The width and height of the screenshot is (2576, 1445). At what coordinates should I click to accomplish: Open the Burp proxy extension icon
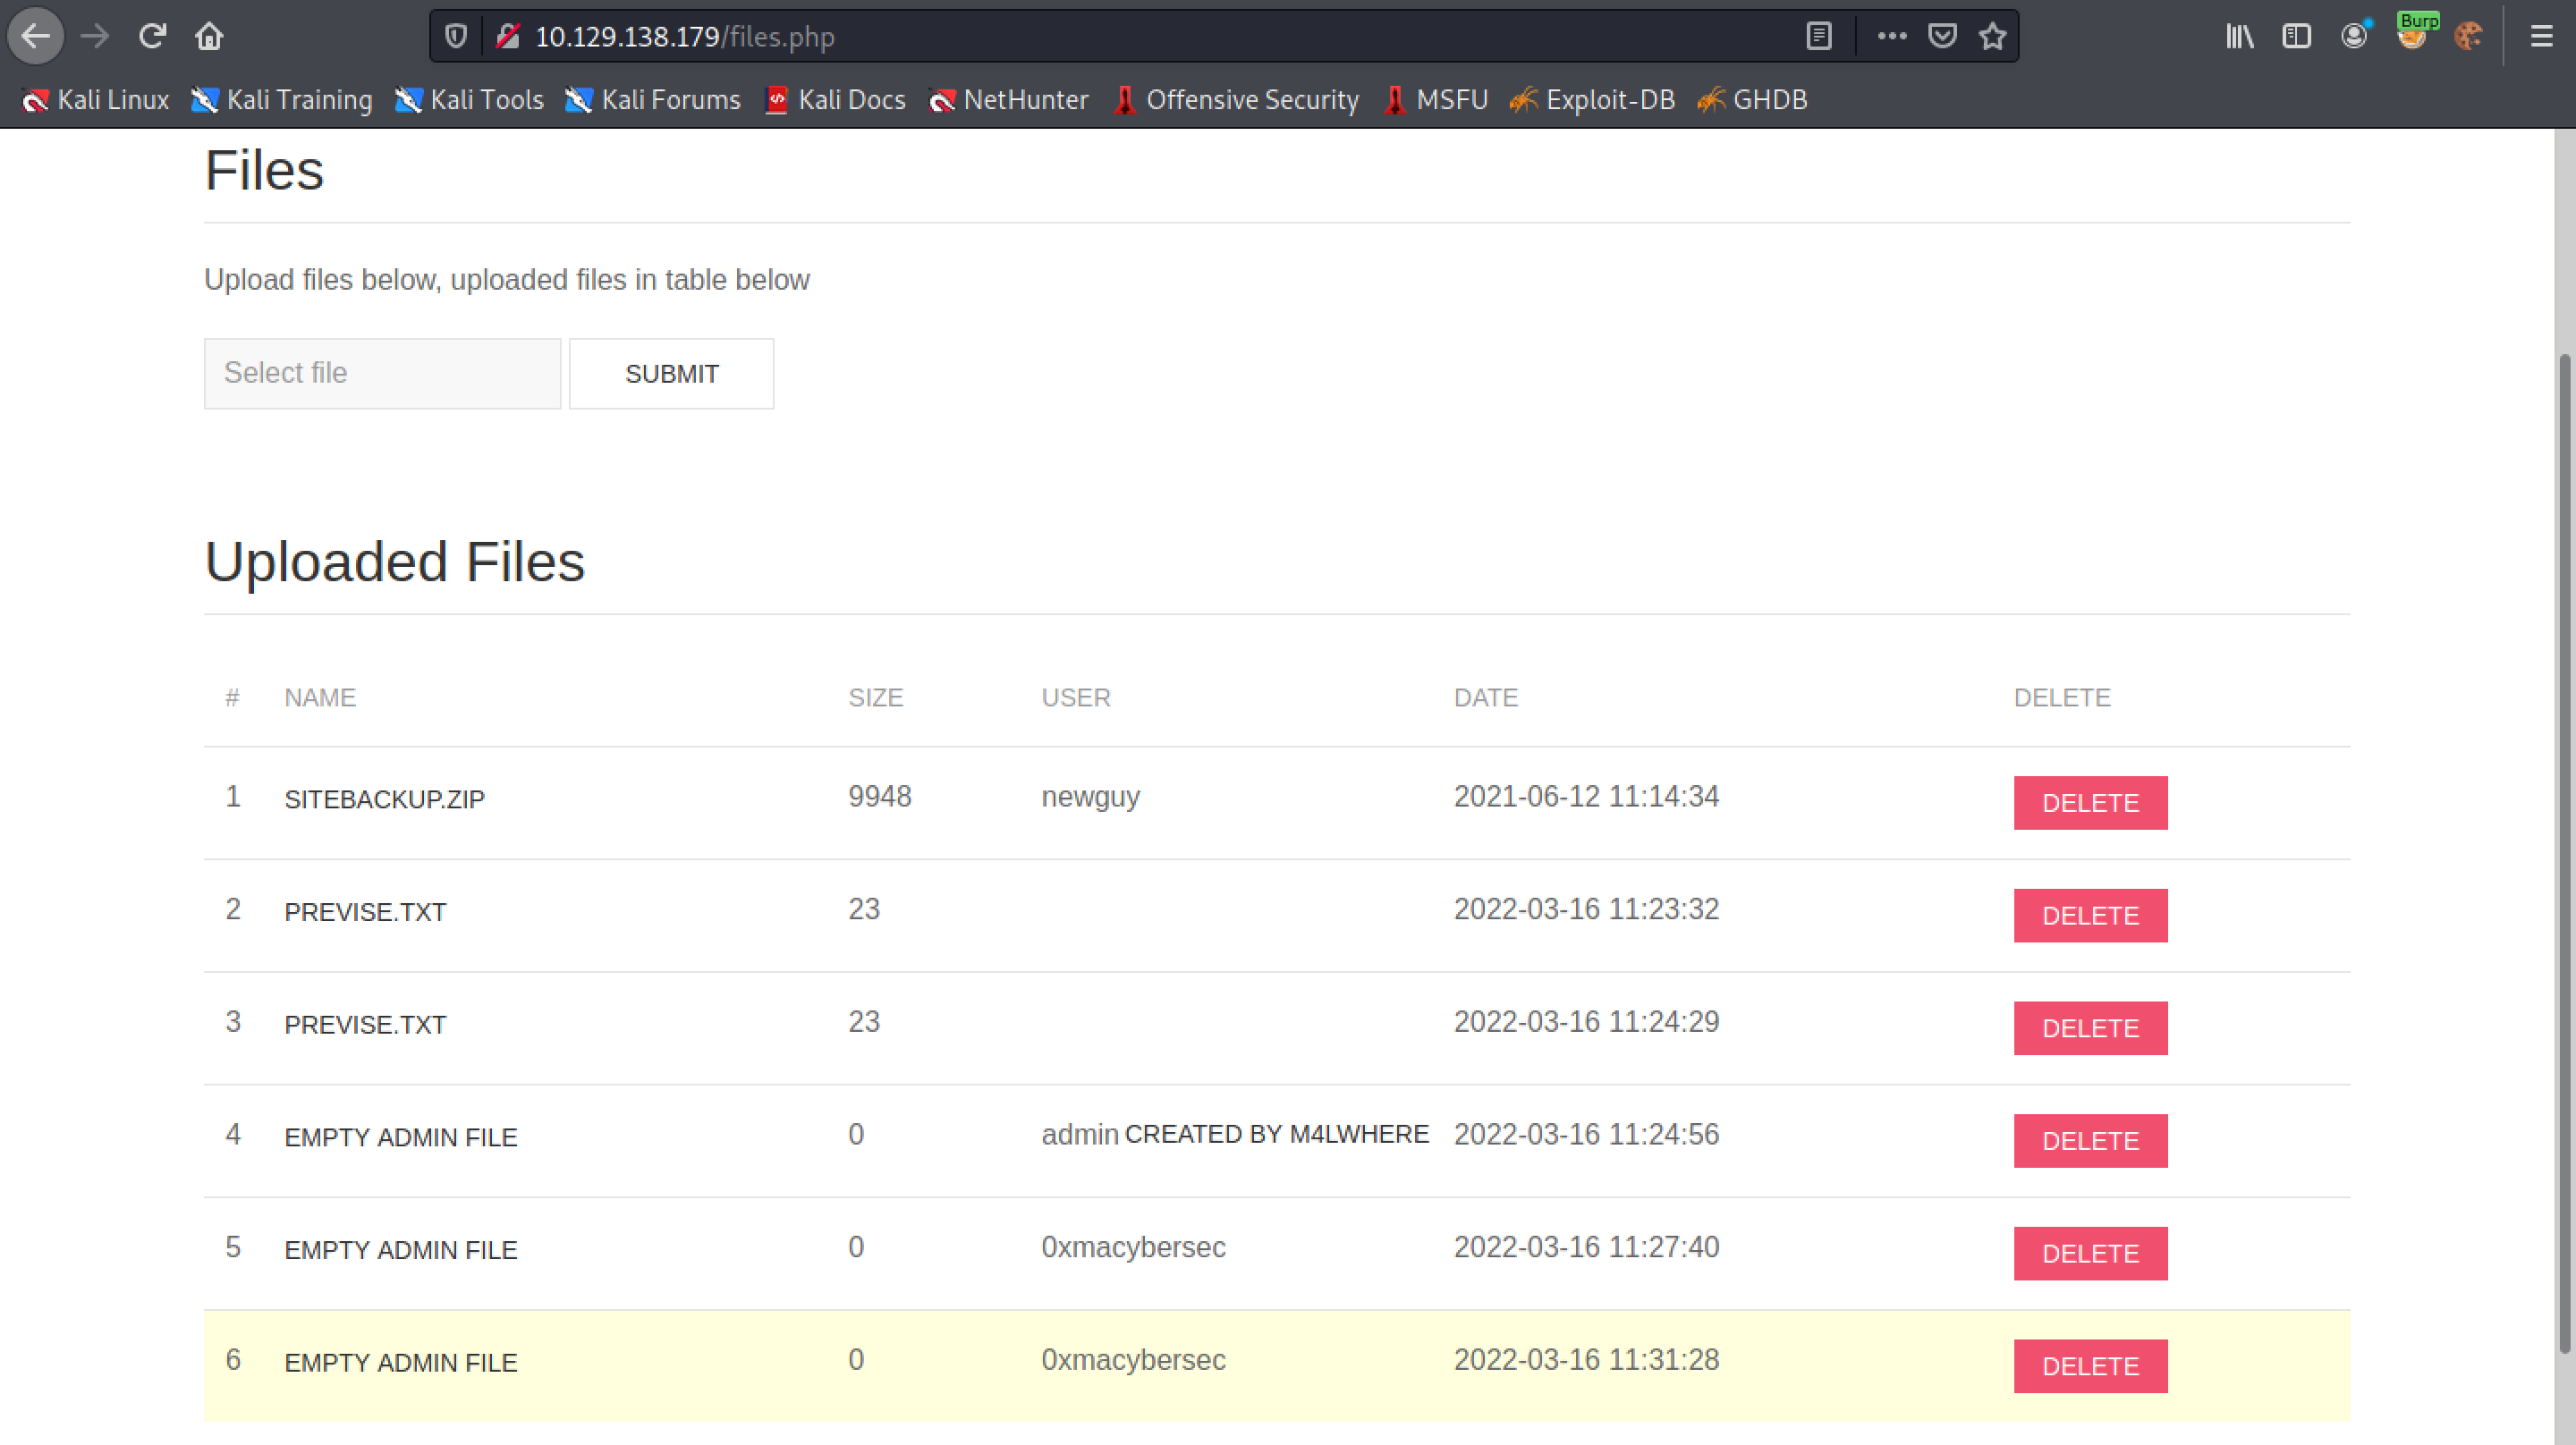pos(2414,33)
